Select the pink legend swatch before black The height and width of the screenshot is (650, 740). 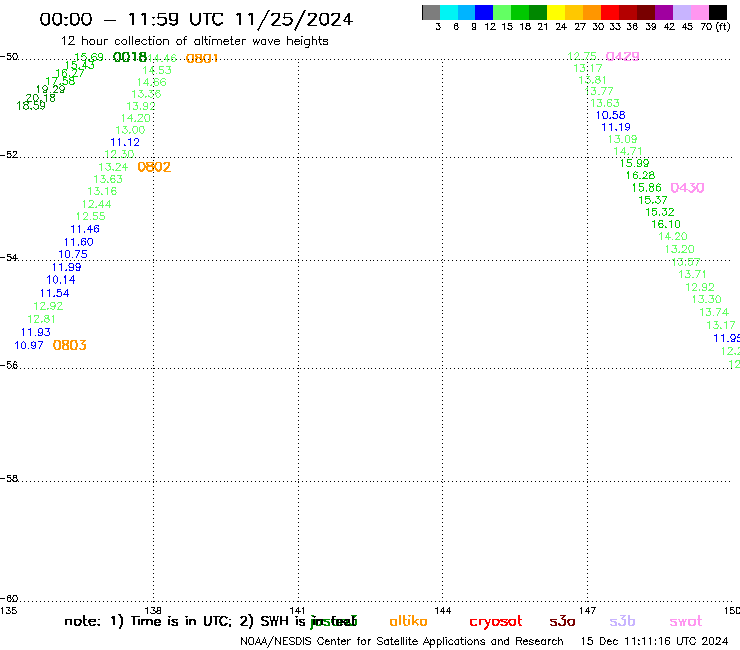coord(699,12)
